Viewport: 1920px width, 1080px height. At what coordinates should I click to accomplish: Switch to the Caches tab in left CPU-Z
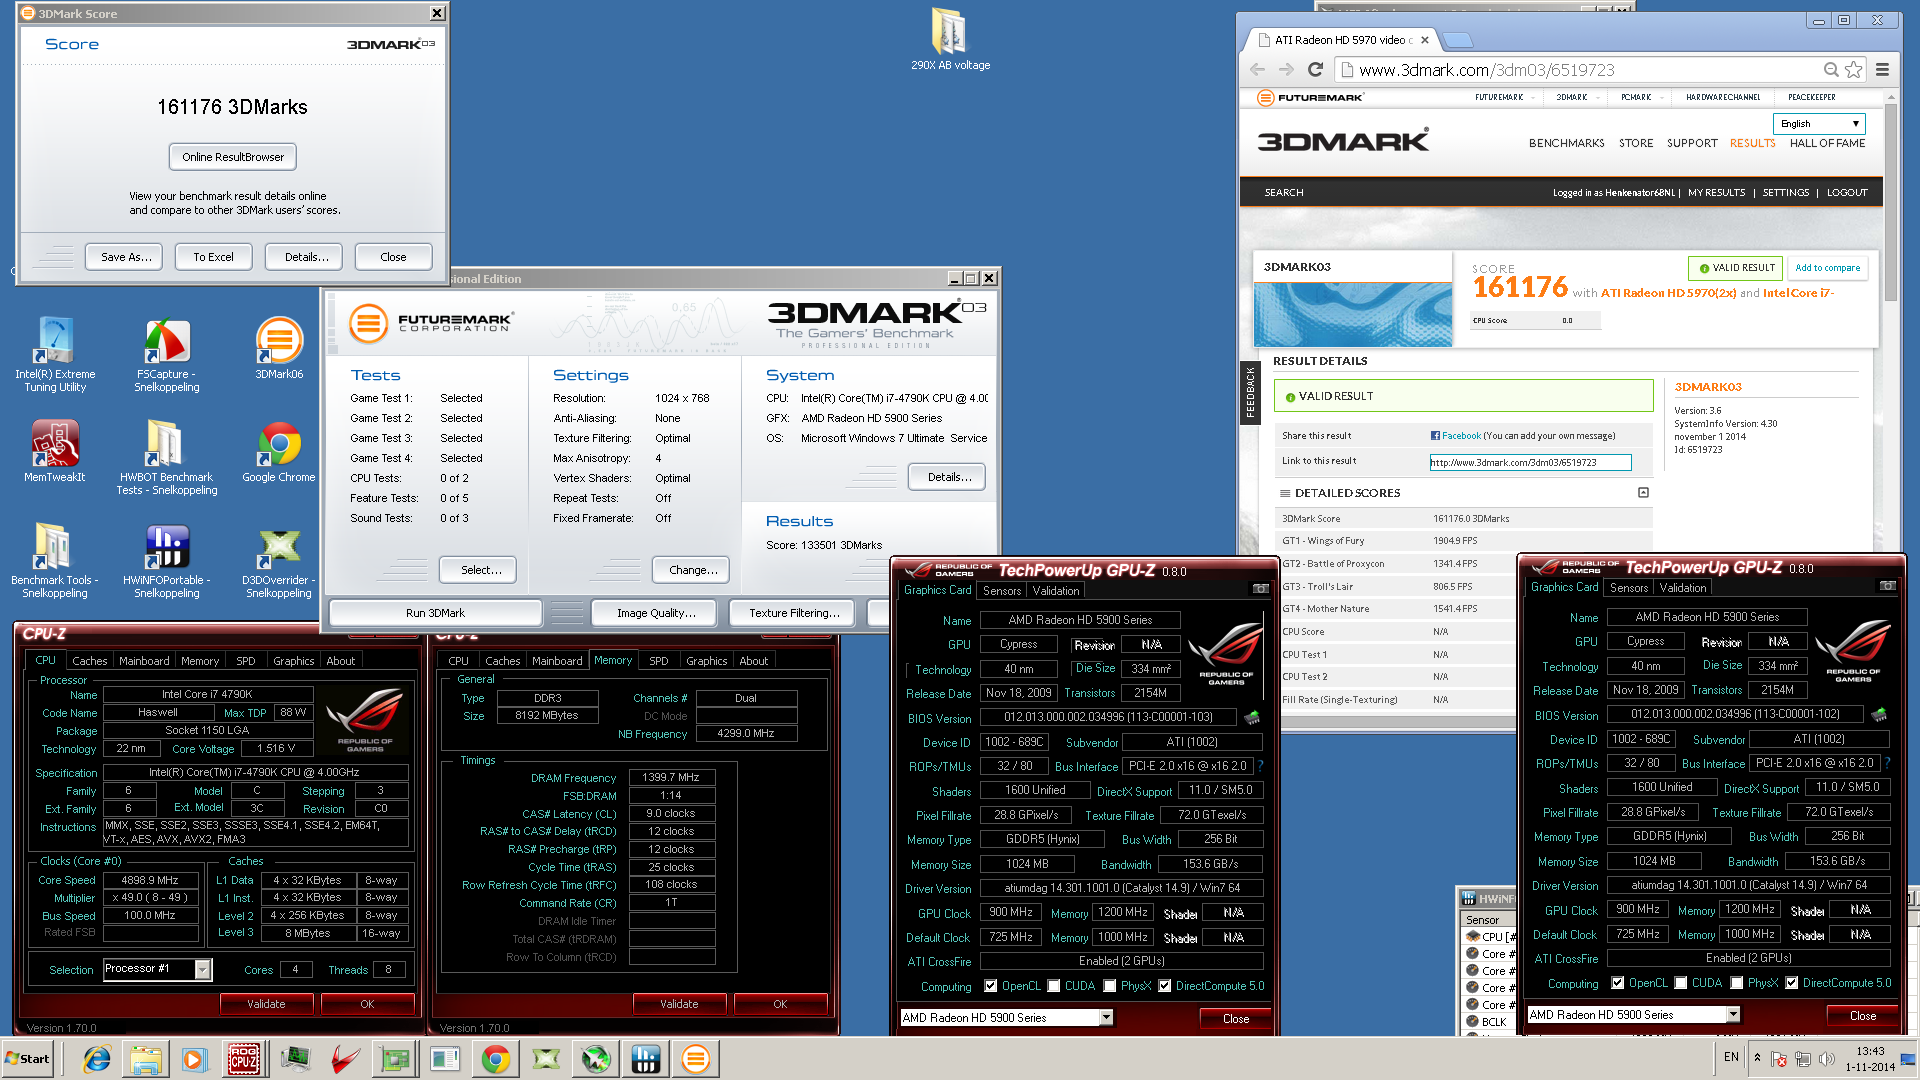pos(89,661)
